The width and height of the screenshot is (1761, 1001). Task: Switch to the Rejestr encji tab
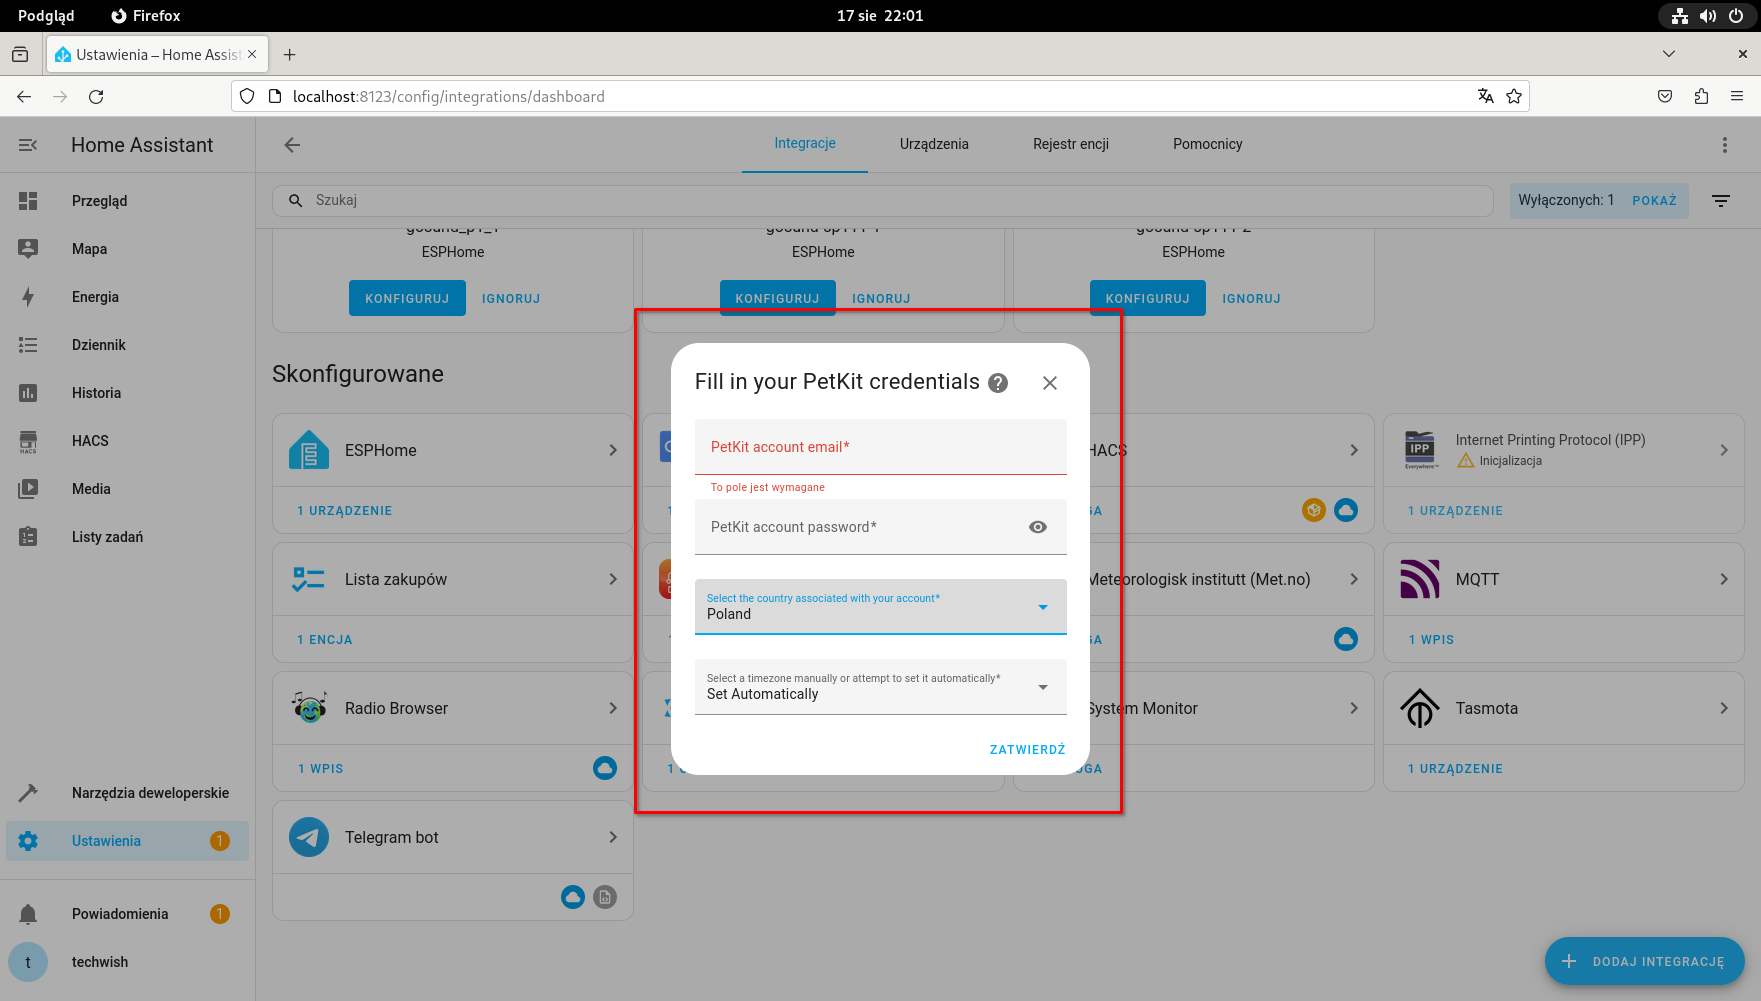(1071, 144)
